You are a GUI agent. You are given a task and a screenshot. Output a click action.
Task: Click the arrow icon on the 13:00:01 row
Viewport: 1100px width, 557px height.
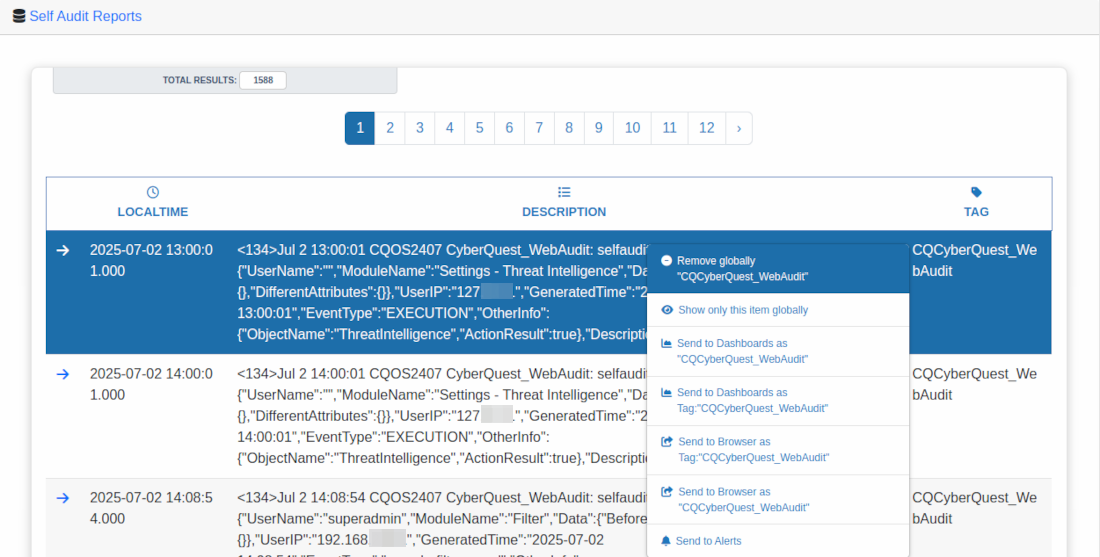[63, 250]
